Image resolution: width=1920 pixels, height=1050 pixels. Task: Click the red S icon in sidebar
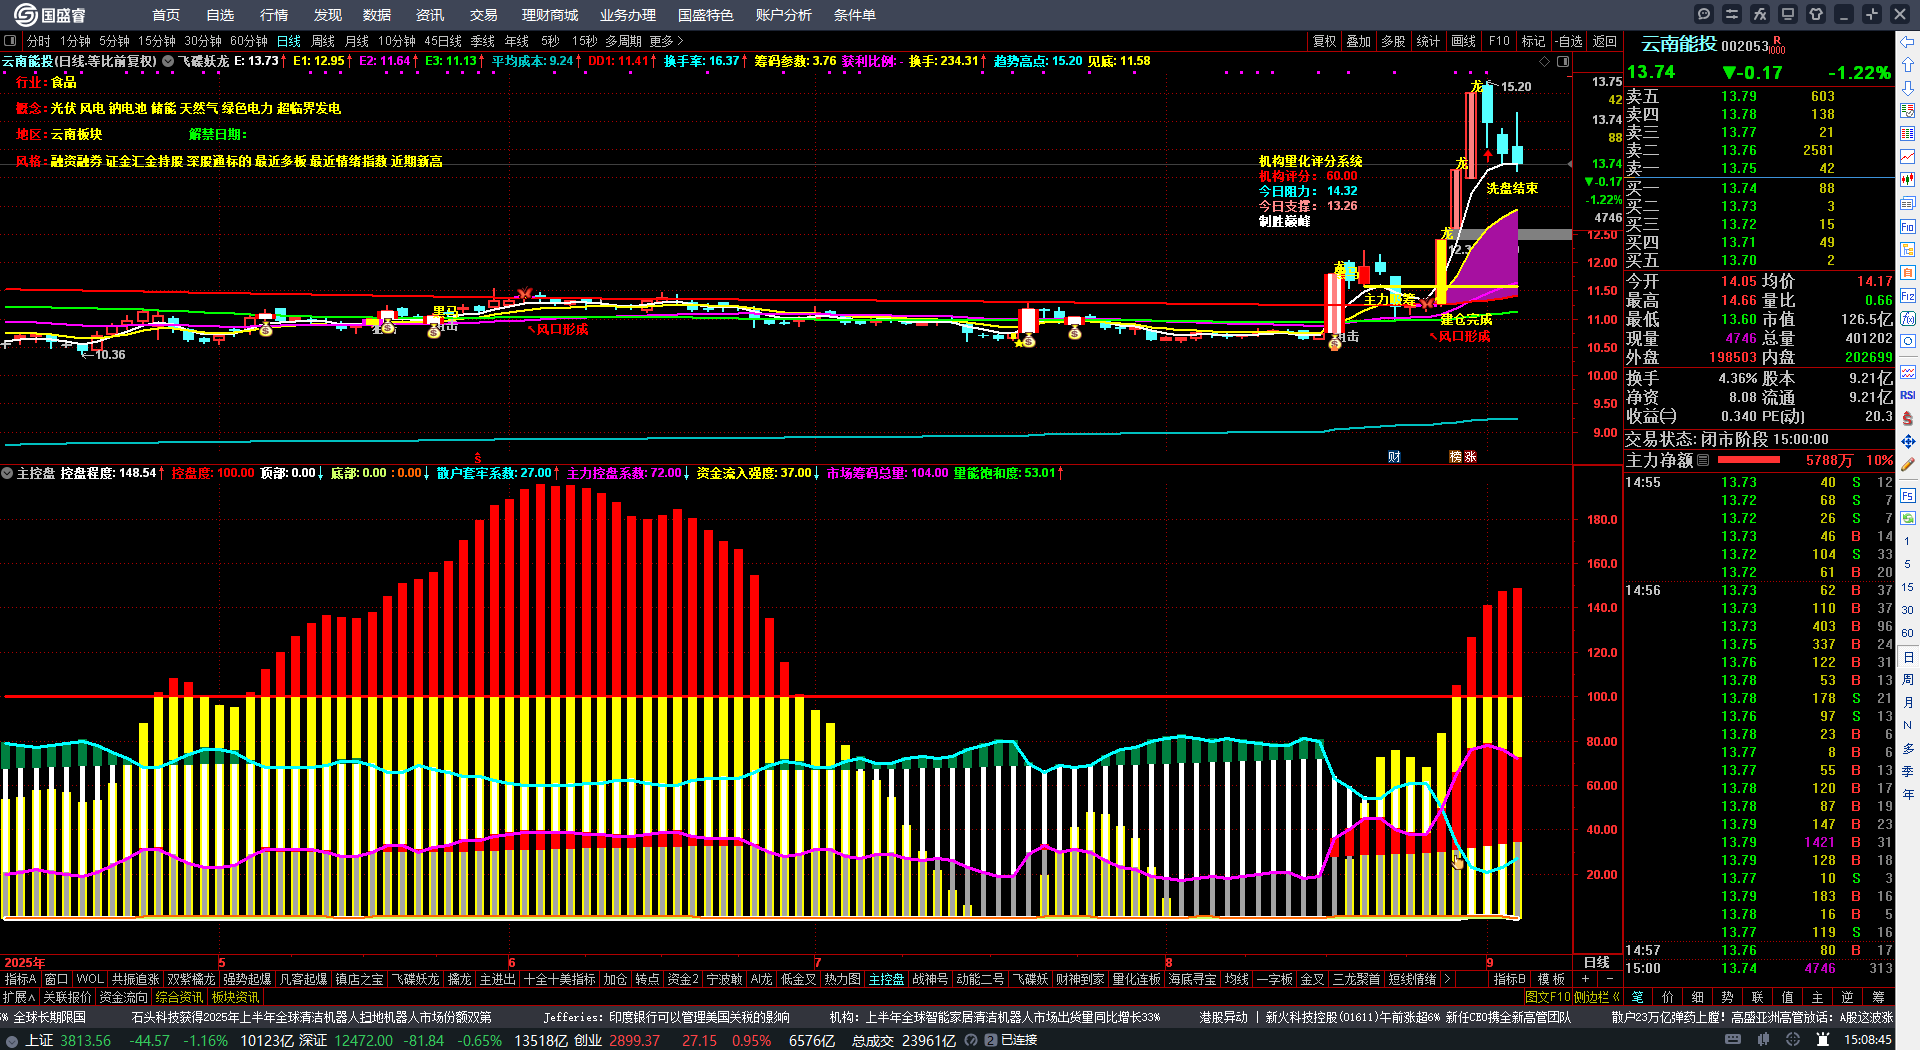coord(1908,418)
